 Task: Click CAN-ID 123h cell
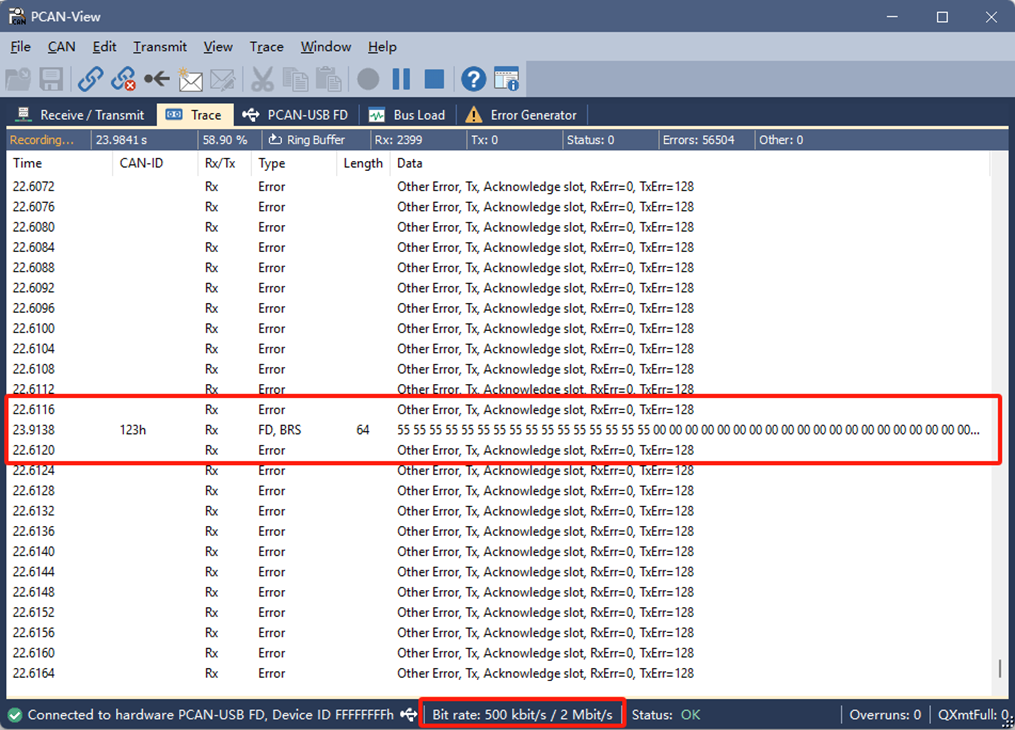133,430
